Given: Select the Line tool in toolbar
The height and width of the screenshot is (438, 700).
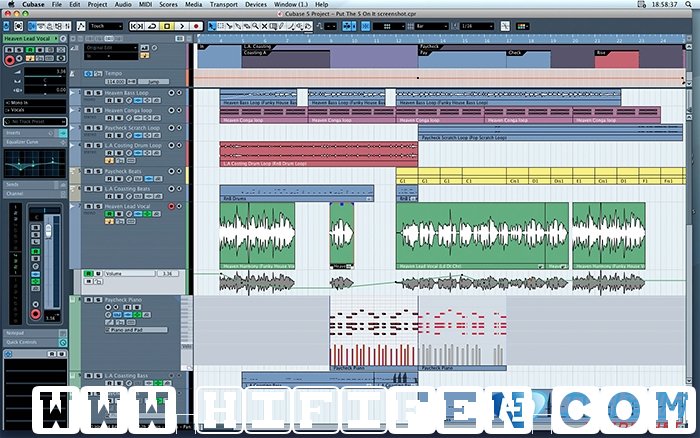Looking at the screenshot, I should 290,26.
